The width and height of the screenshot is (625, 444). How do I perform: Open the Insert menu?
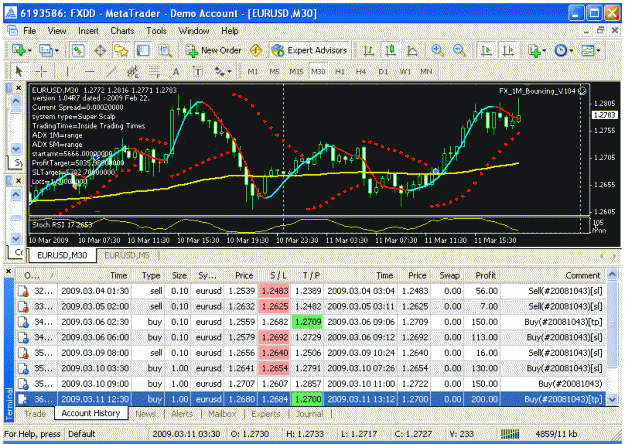click(88, 31)
